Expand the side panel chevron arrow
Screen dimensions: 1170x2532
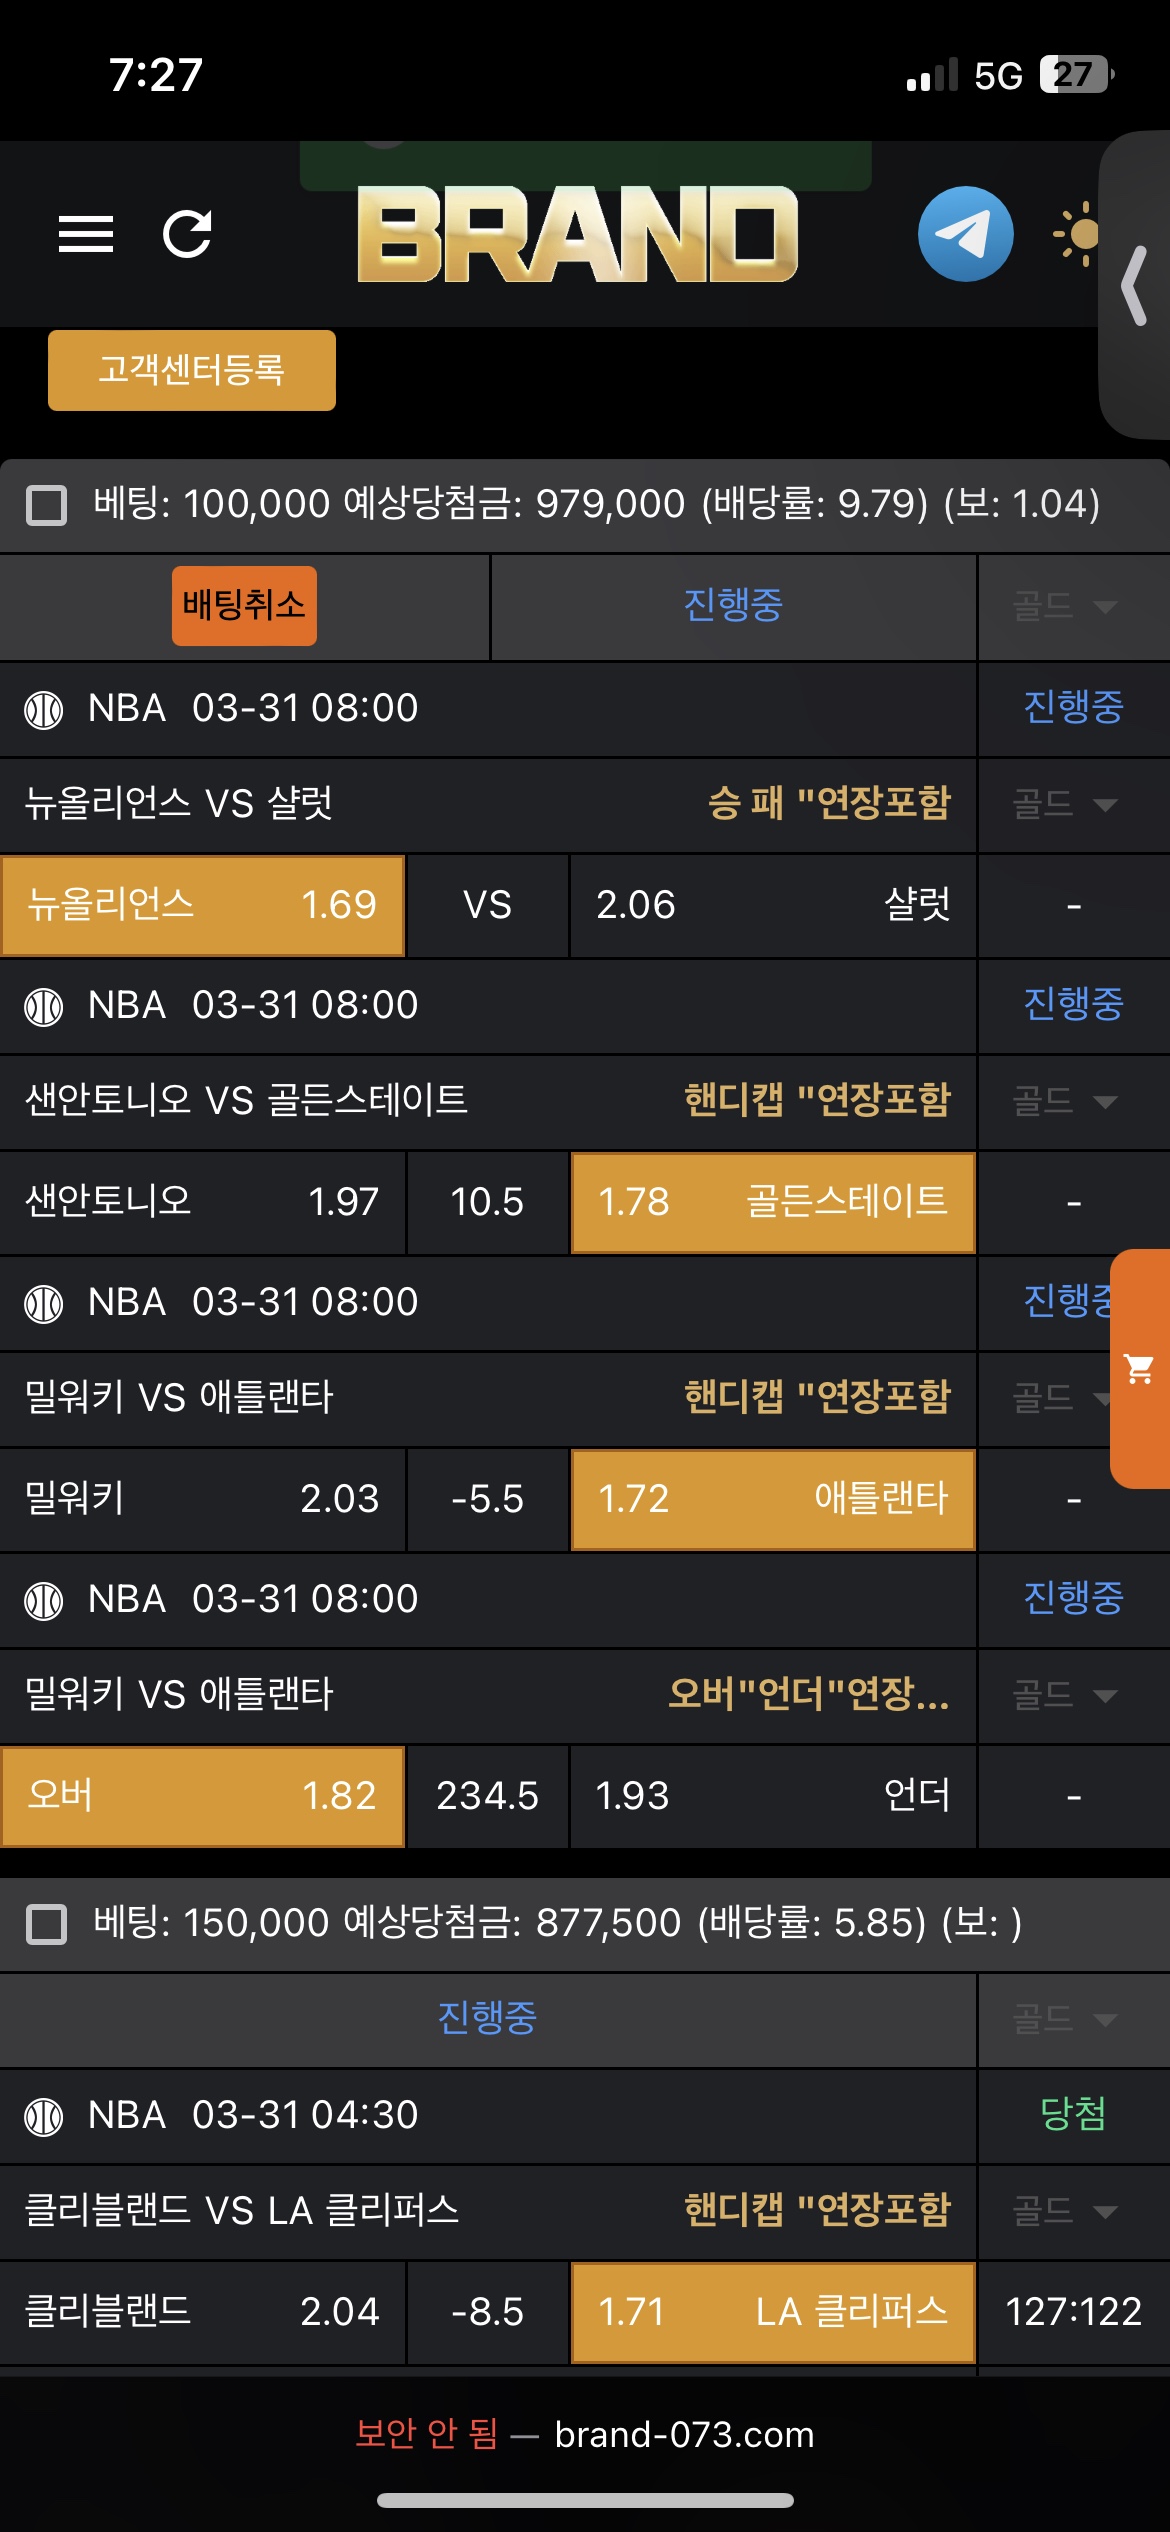(1135, 286)
